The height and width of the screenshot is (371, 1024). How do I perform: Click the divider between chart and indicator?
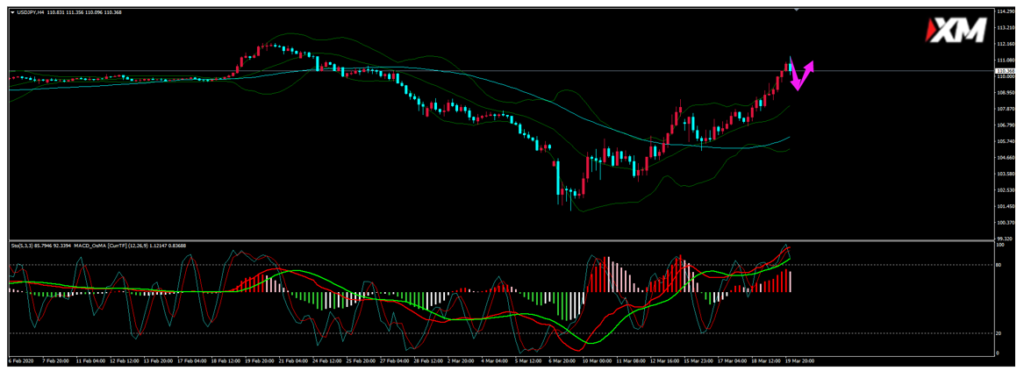pyautogui.click(x=500, y=240)
